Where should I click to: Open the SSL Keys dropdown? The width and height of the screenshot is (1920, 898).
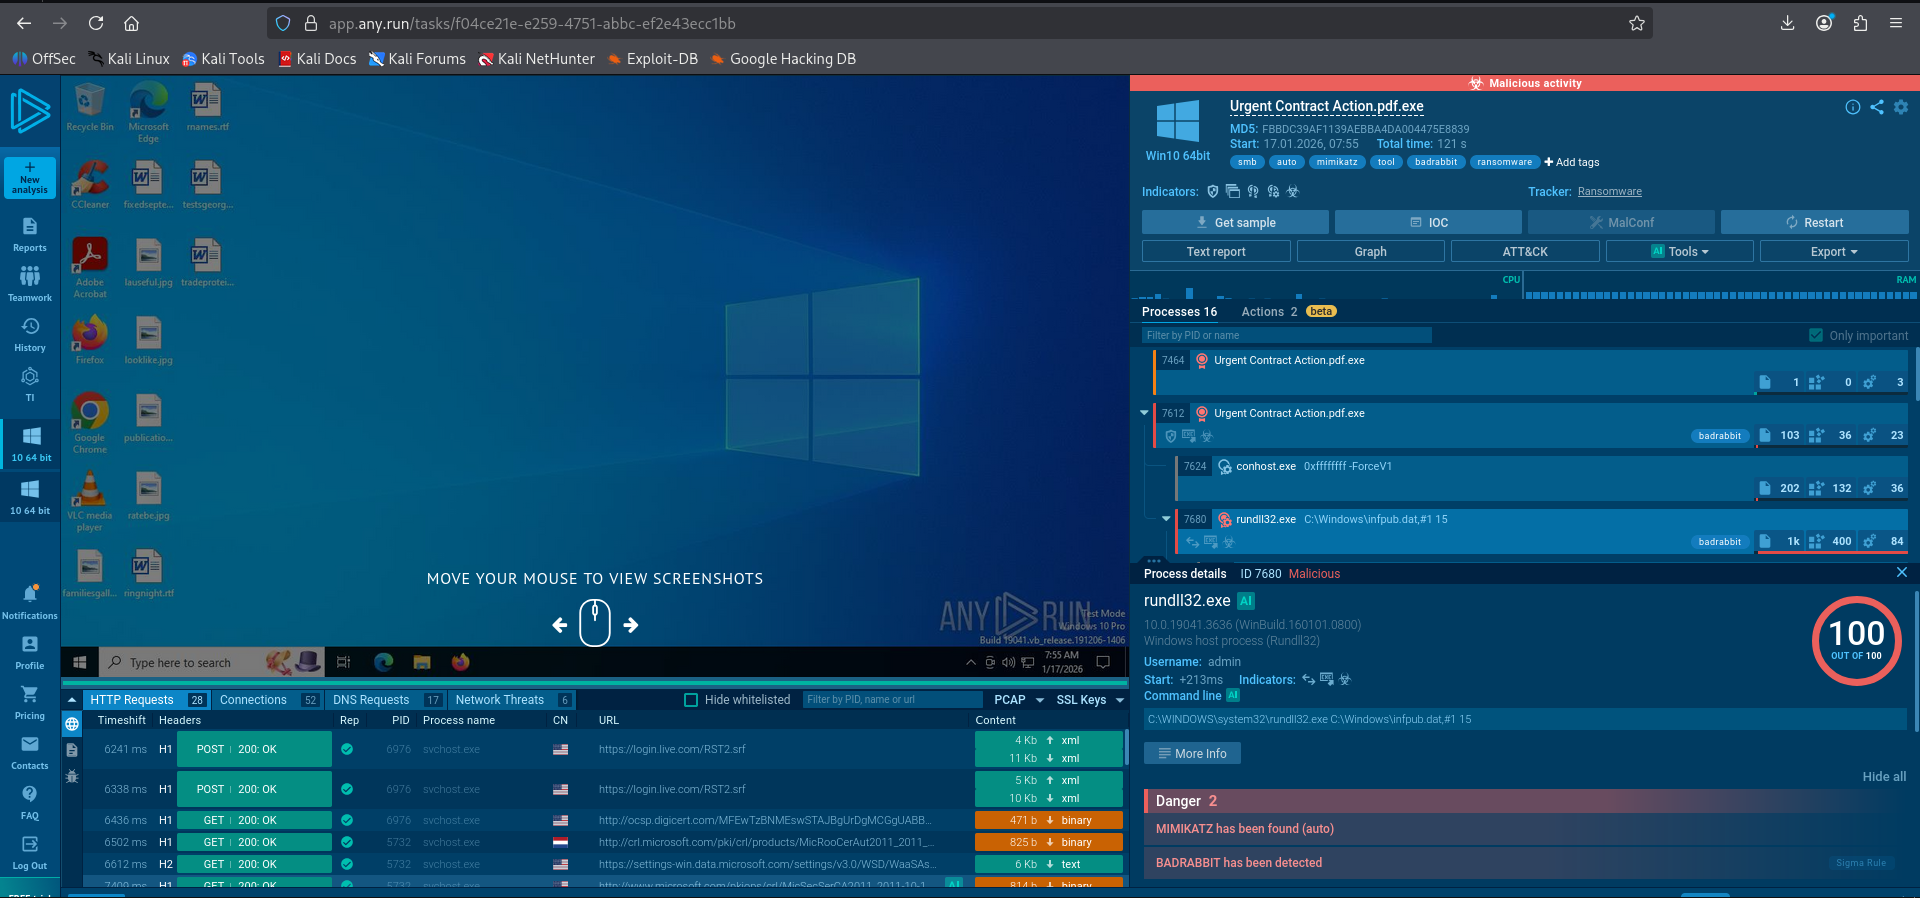(1090, 700)
